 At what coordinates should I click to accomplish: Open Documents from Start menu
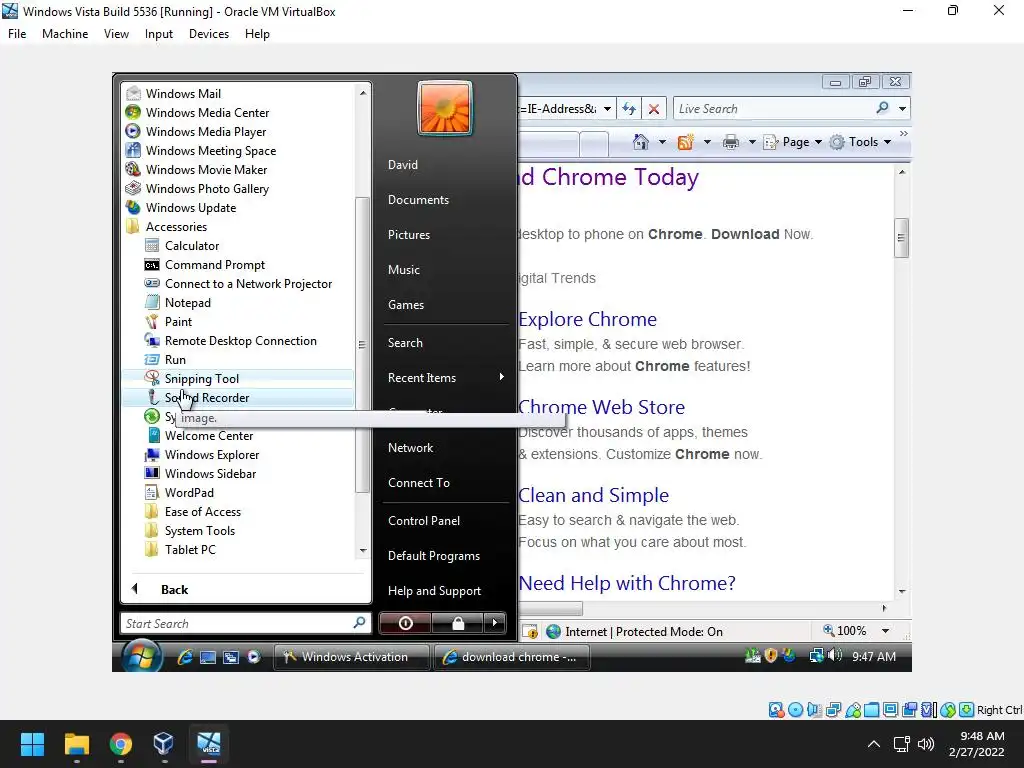tap(418, 200)
